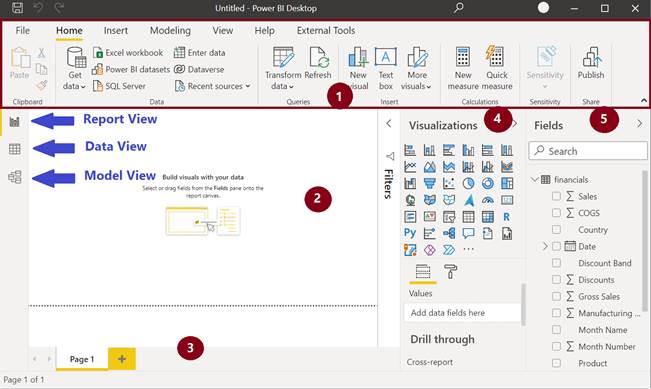Open the Modeling ribbon tab
The width and height of the screenshot is (651, 389).
point(170,30)
